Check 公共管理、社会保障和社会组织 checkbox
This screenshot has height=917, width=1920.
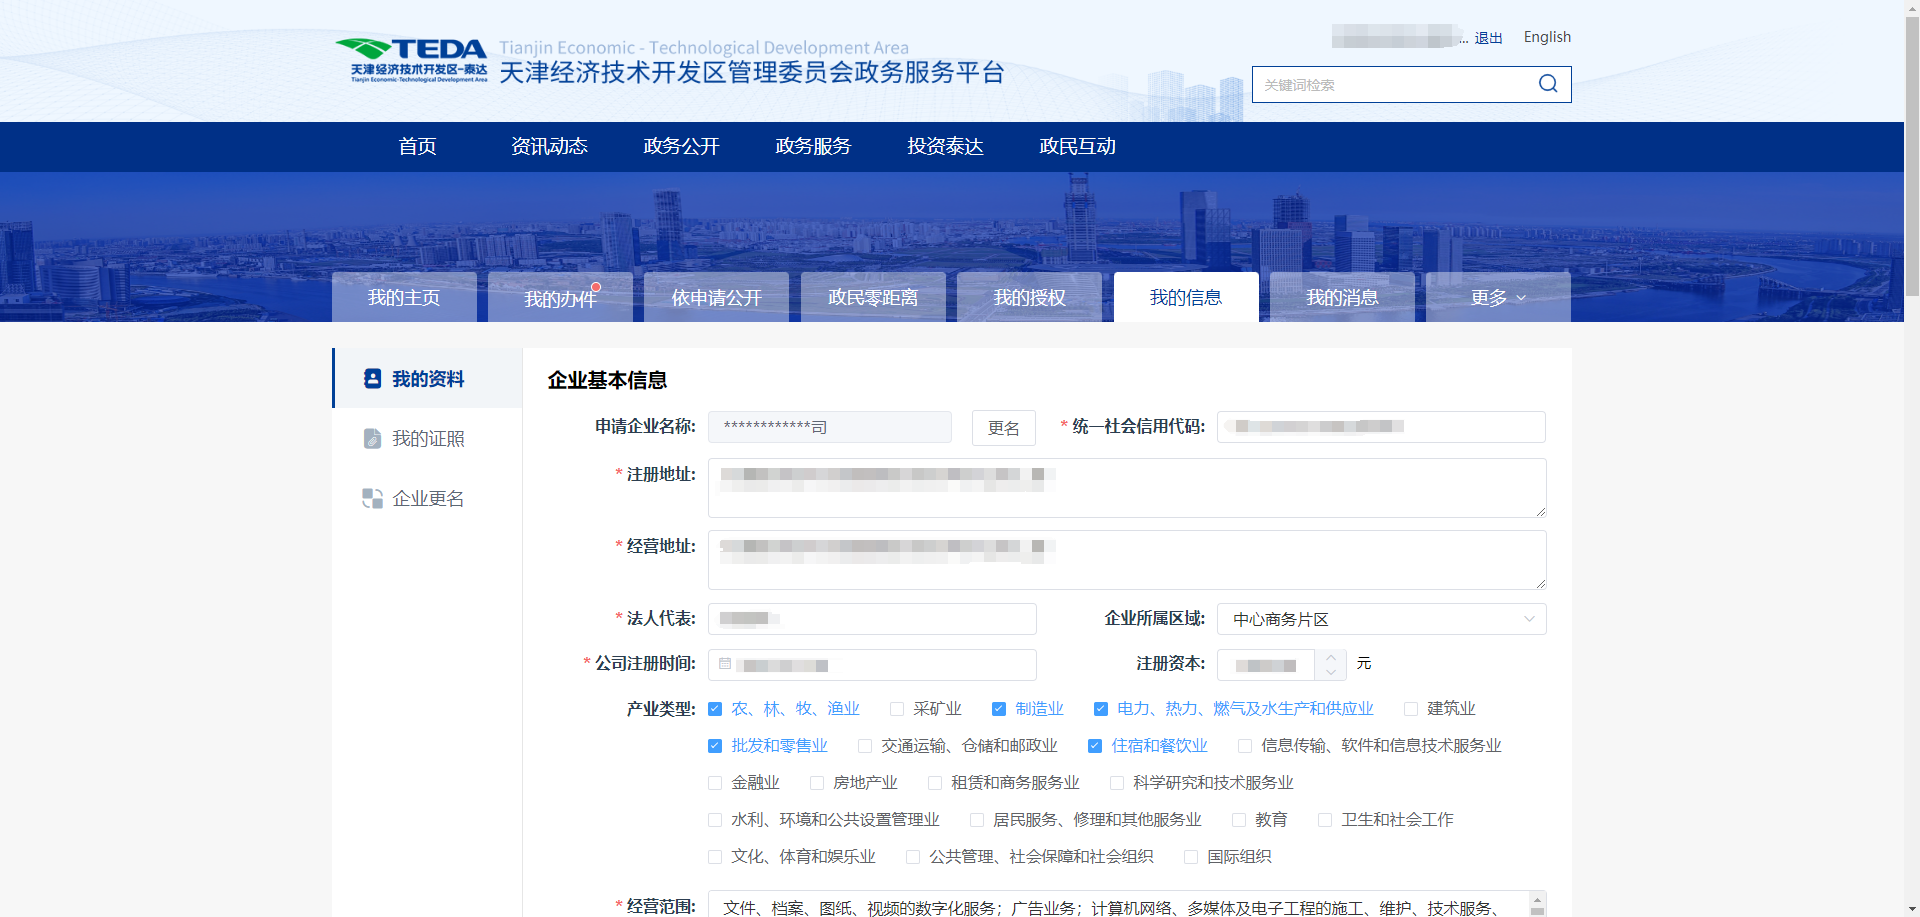pyautogui.click(x=913, y=857)
